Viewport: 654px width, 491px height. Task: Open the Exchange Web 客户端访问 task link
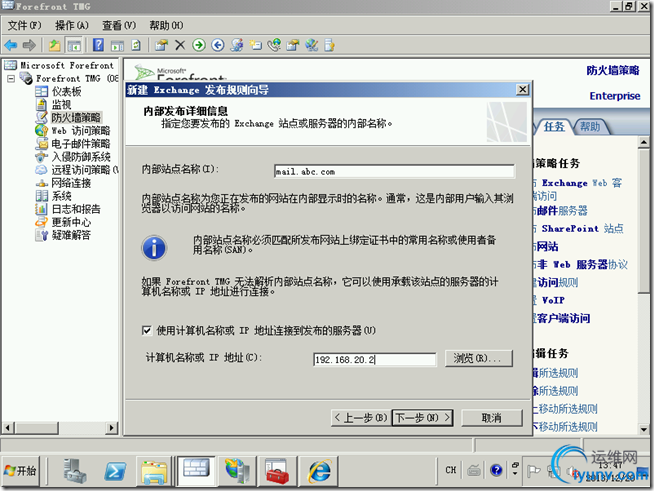578,189
